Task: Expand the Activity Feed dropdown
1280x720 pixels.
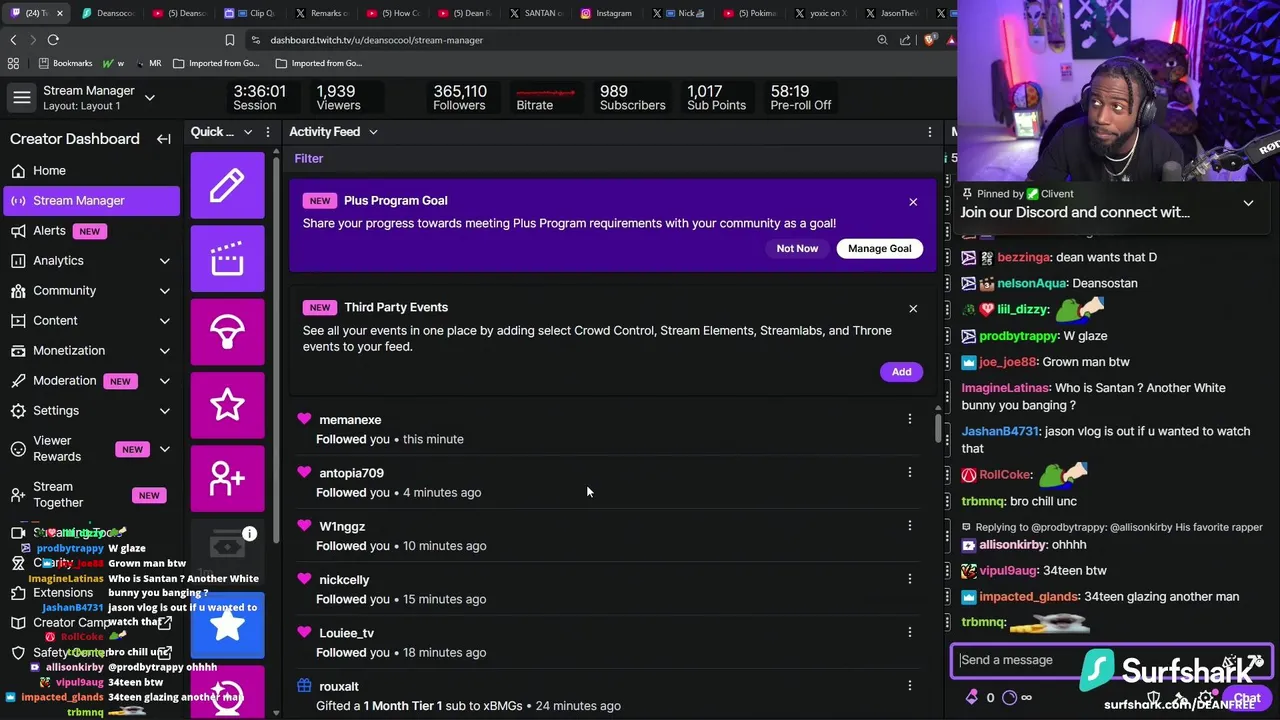Action: 373,132
